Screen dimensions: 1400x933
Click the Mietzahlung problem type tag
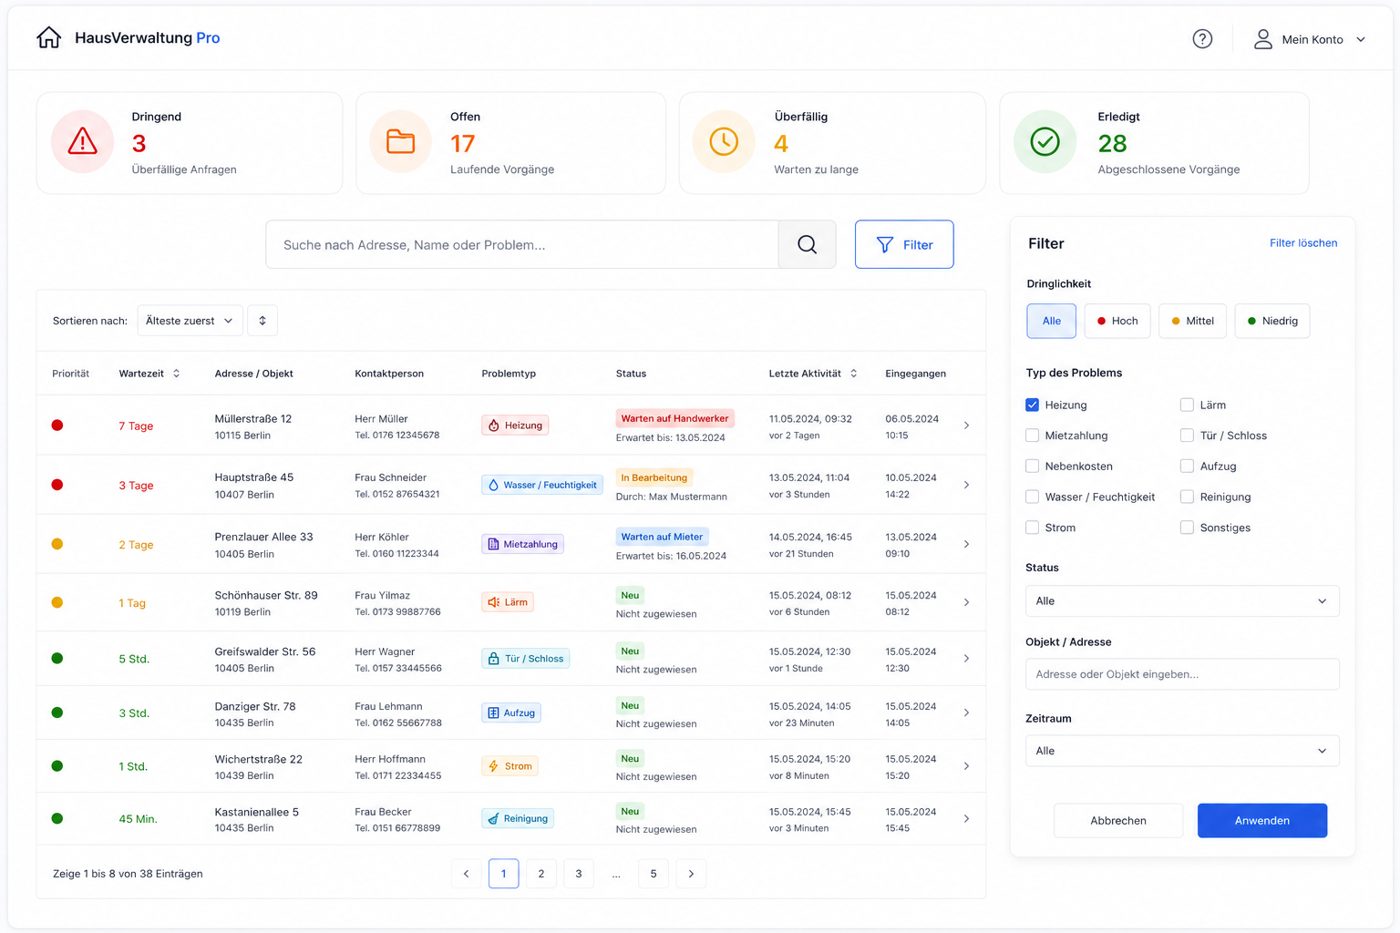tap(523, 544)
